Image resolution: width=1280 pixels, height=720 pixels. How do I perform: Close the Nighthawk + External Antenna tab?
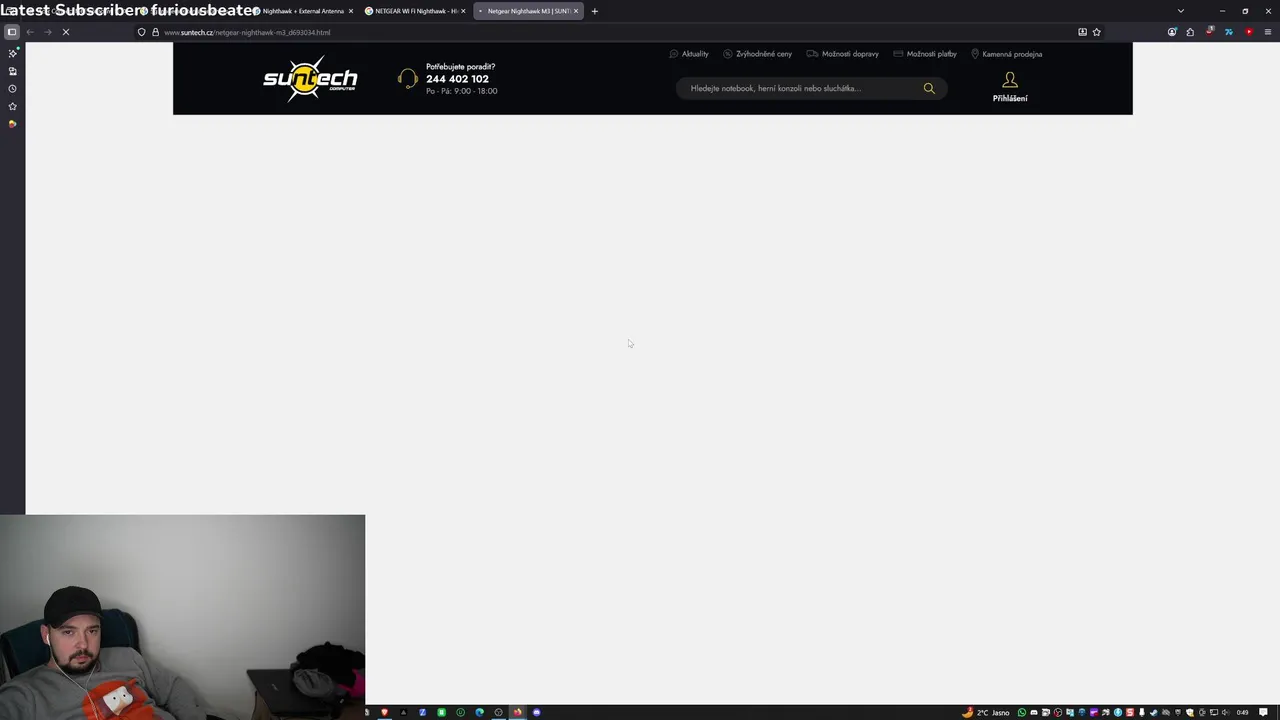[x=351, y=11]
